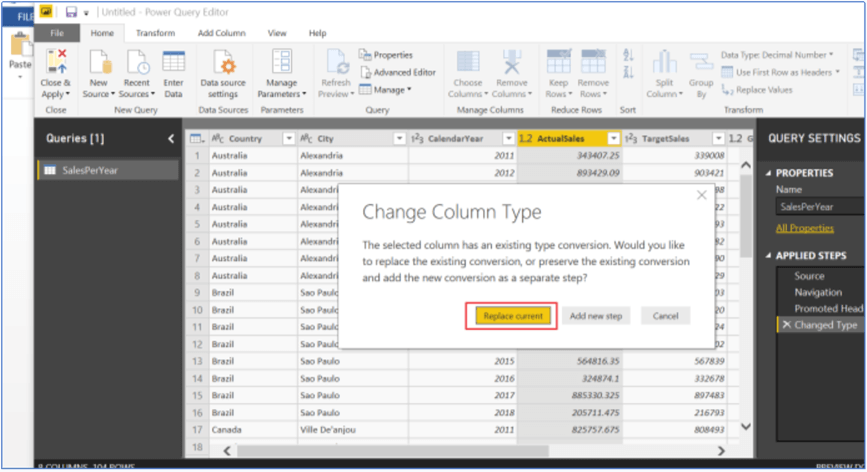Click the Add new step button
867x472 pixels.
pyautogui.click(x=596, y=316)
